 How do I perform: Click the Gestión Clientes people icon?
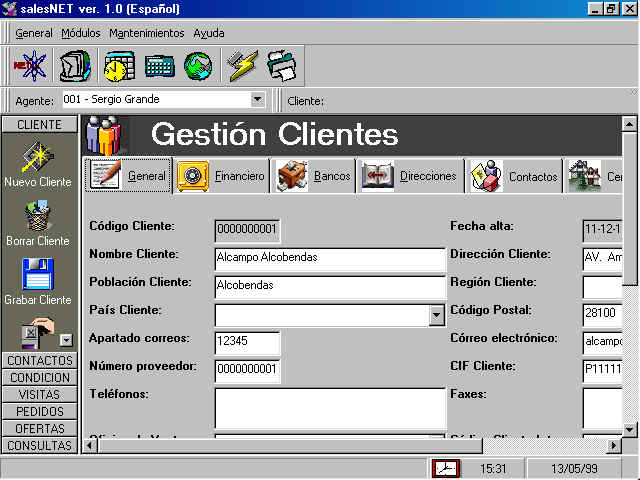click(x=104, y=135)
